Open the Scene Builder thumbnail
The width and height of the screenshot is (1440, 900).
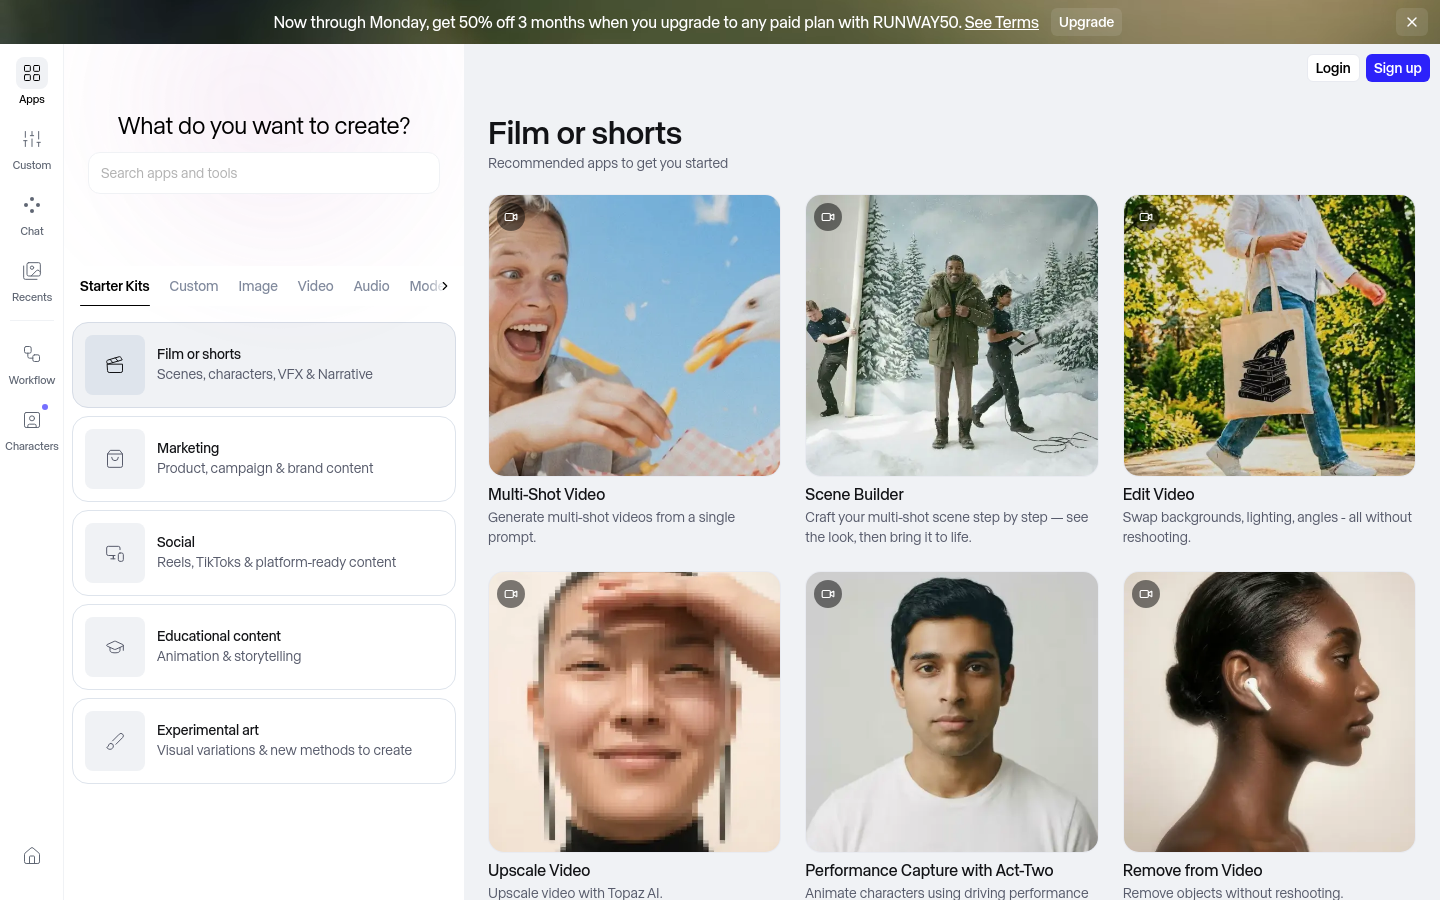coord(951,335)
